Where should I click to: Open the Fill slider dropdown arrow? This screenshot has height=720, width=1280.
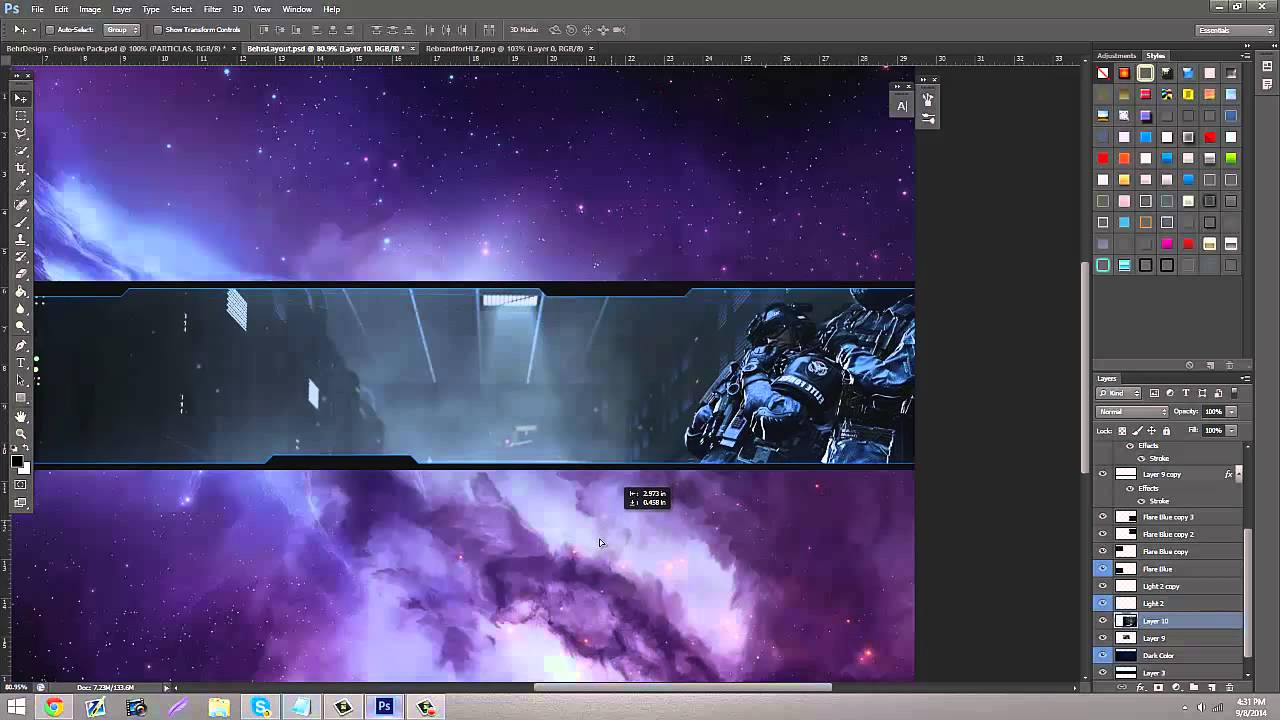[1231, 430]
